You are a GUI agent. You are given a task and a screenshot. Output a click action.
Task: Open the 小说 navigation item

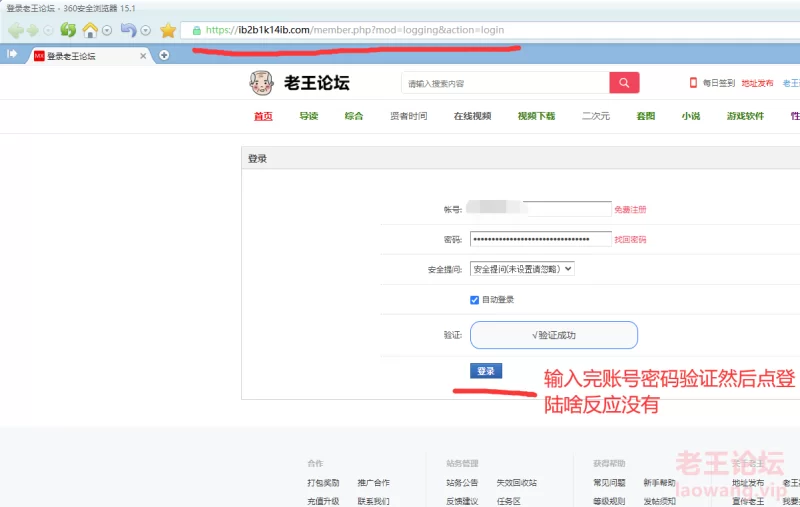click(691, 116)
